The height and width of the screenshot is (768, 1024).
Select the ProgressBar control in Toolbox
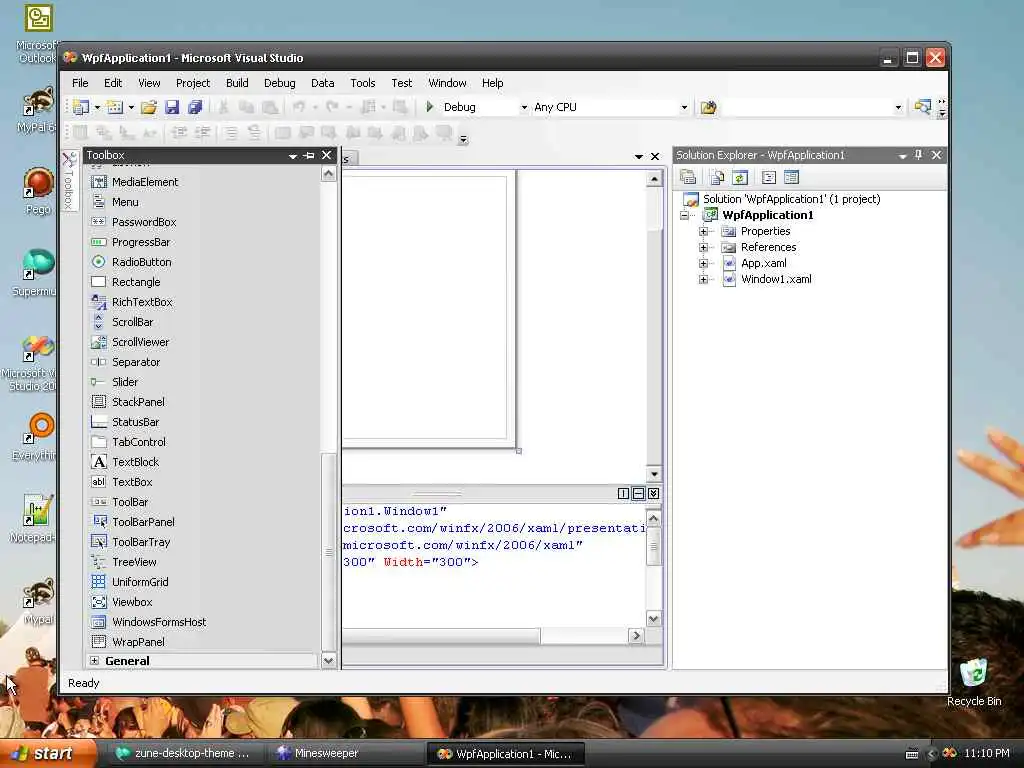[x=140, y=242]
